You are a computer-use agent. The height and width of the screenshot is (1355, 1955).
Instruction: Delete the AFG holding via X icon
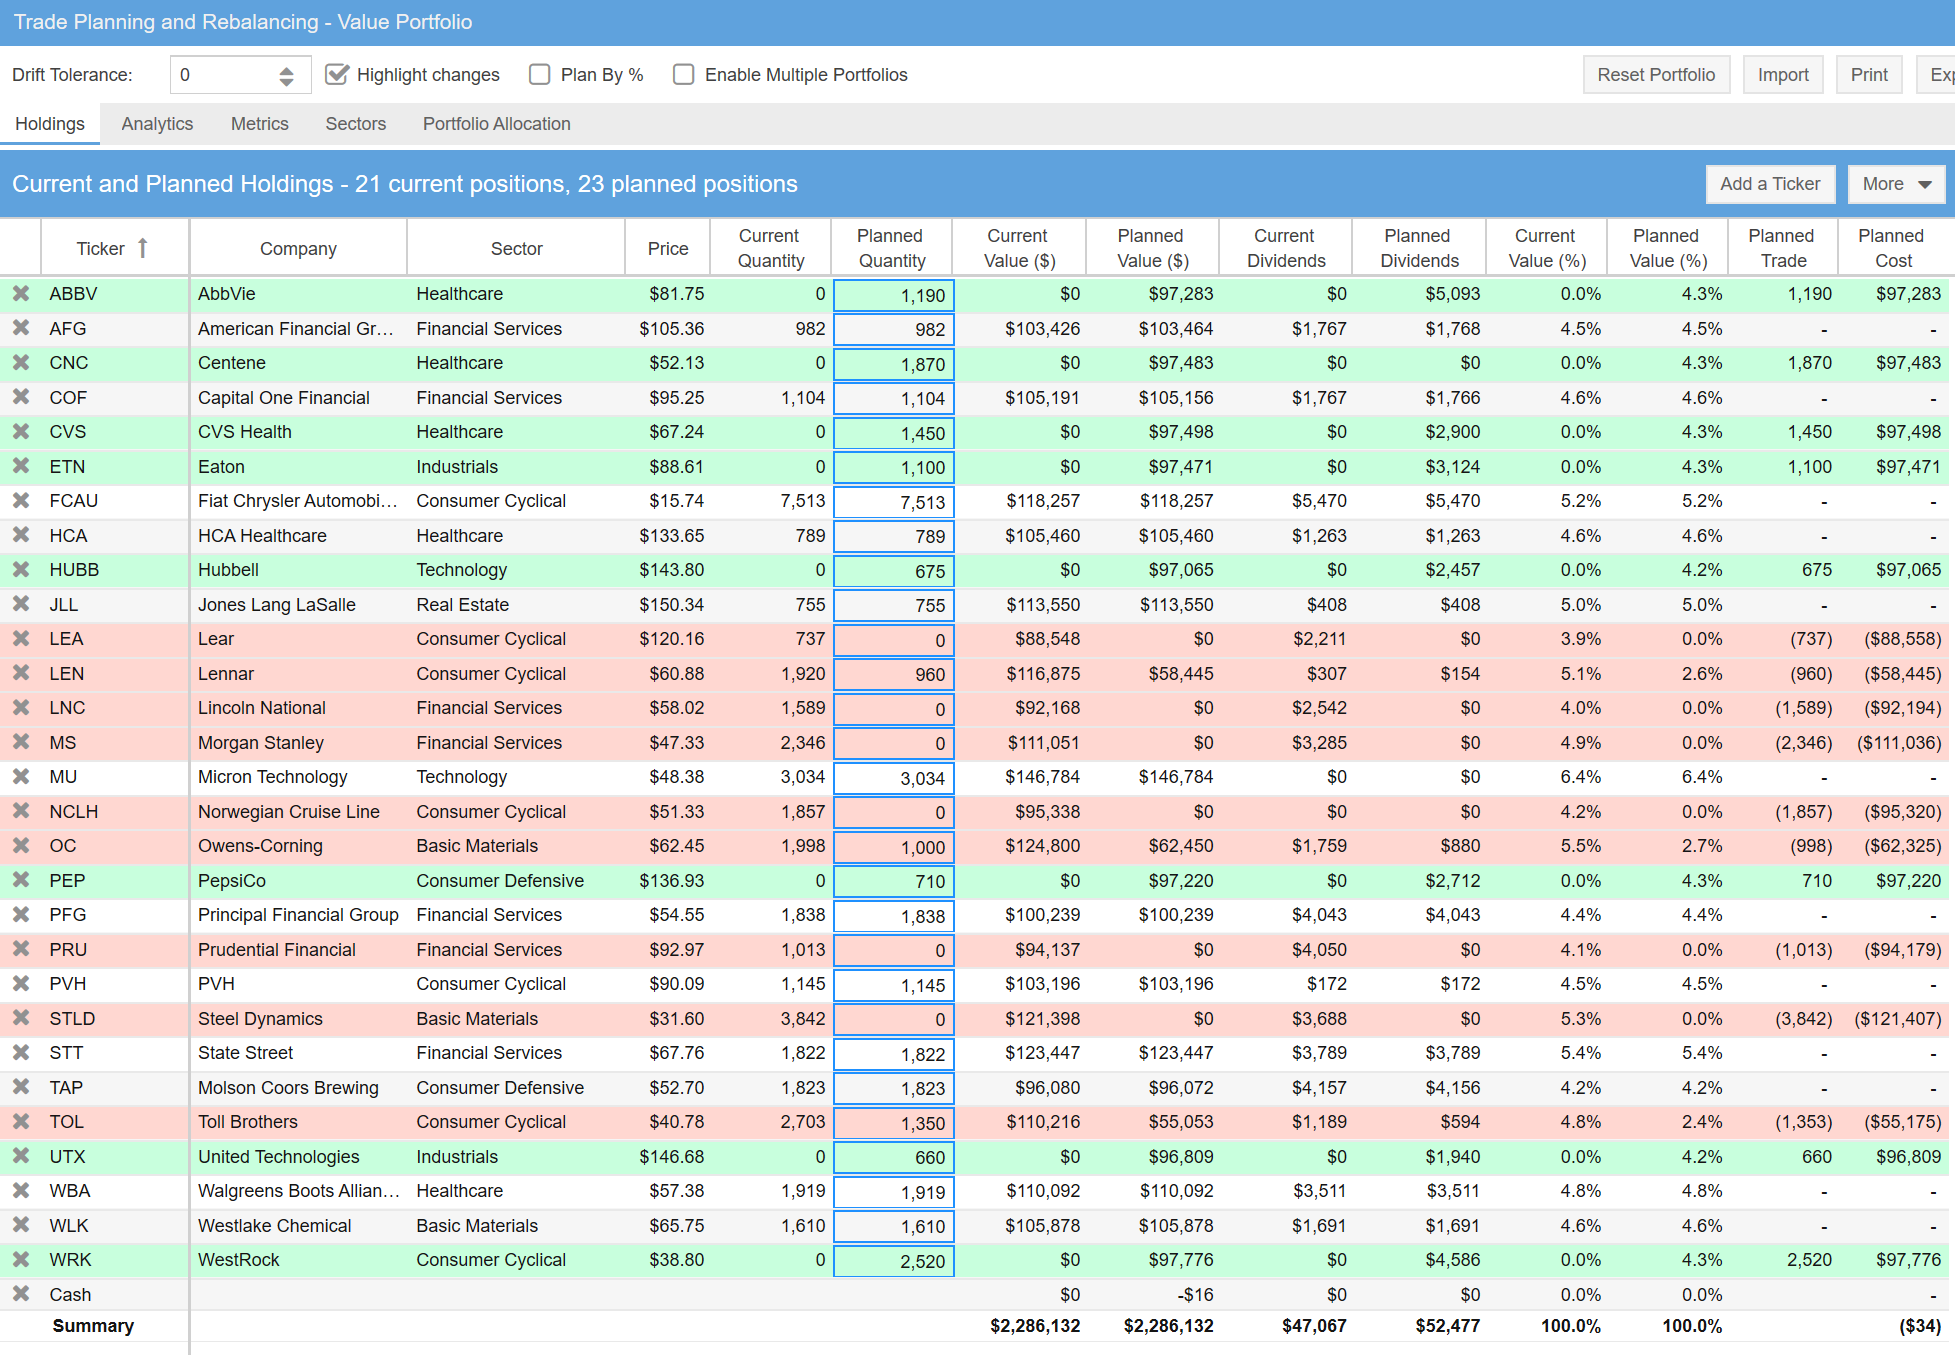pos(20,328)
